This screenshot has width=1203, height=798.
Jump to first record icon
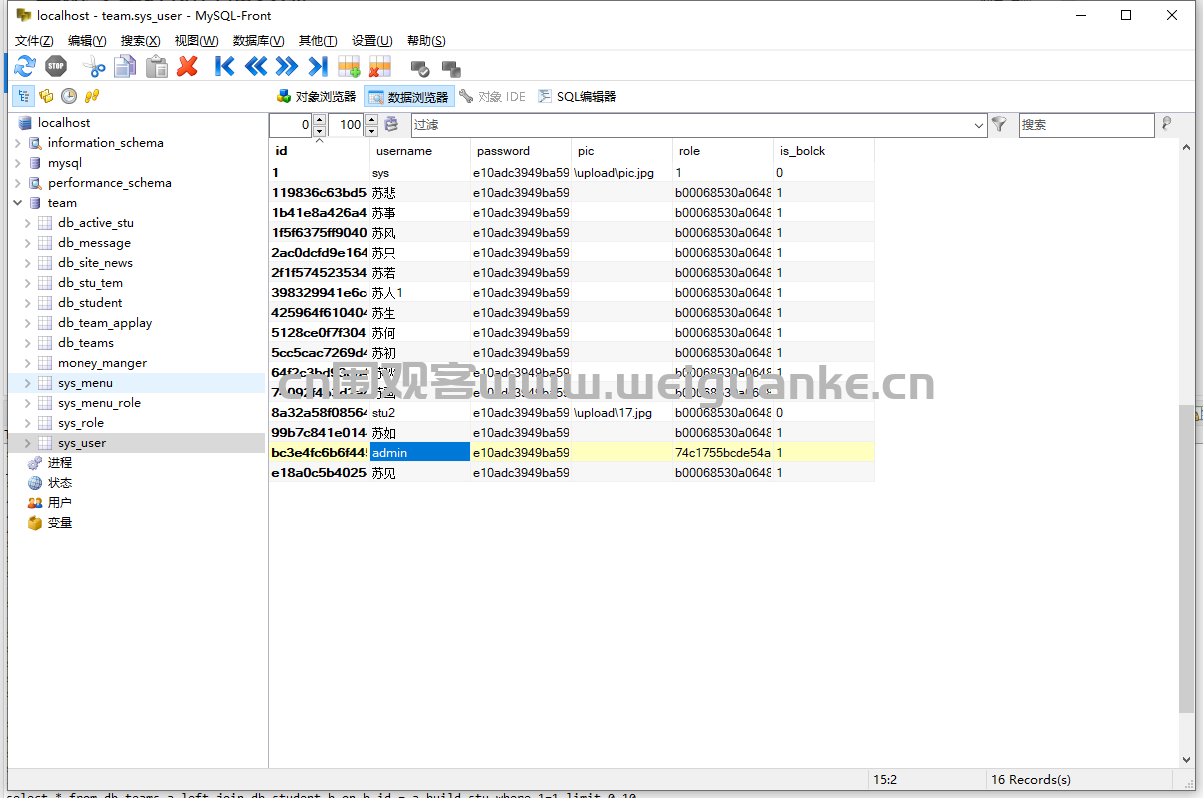point(225,67)
